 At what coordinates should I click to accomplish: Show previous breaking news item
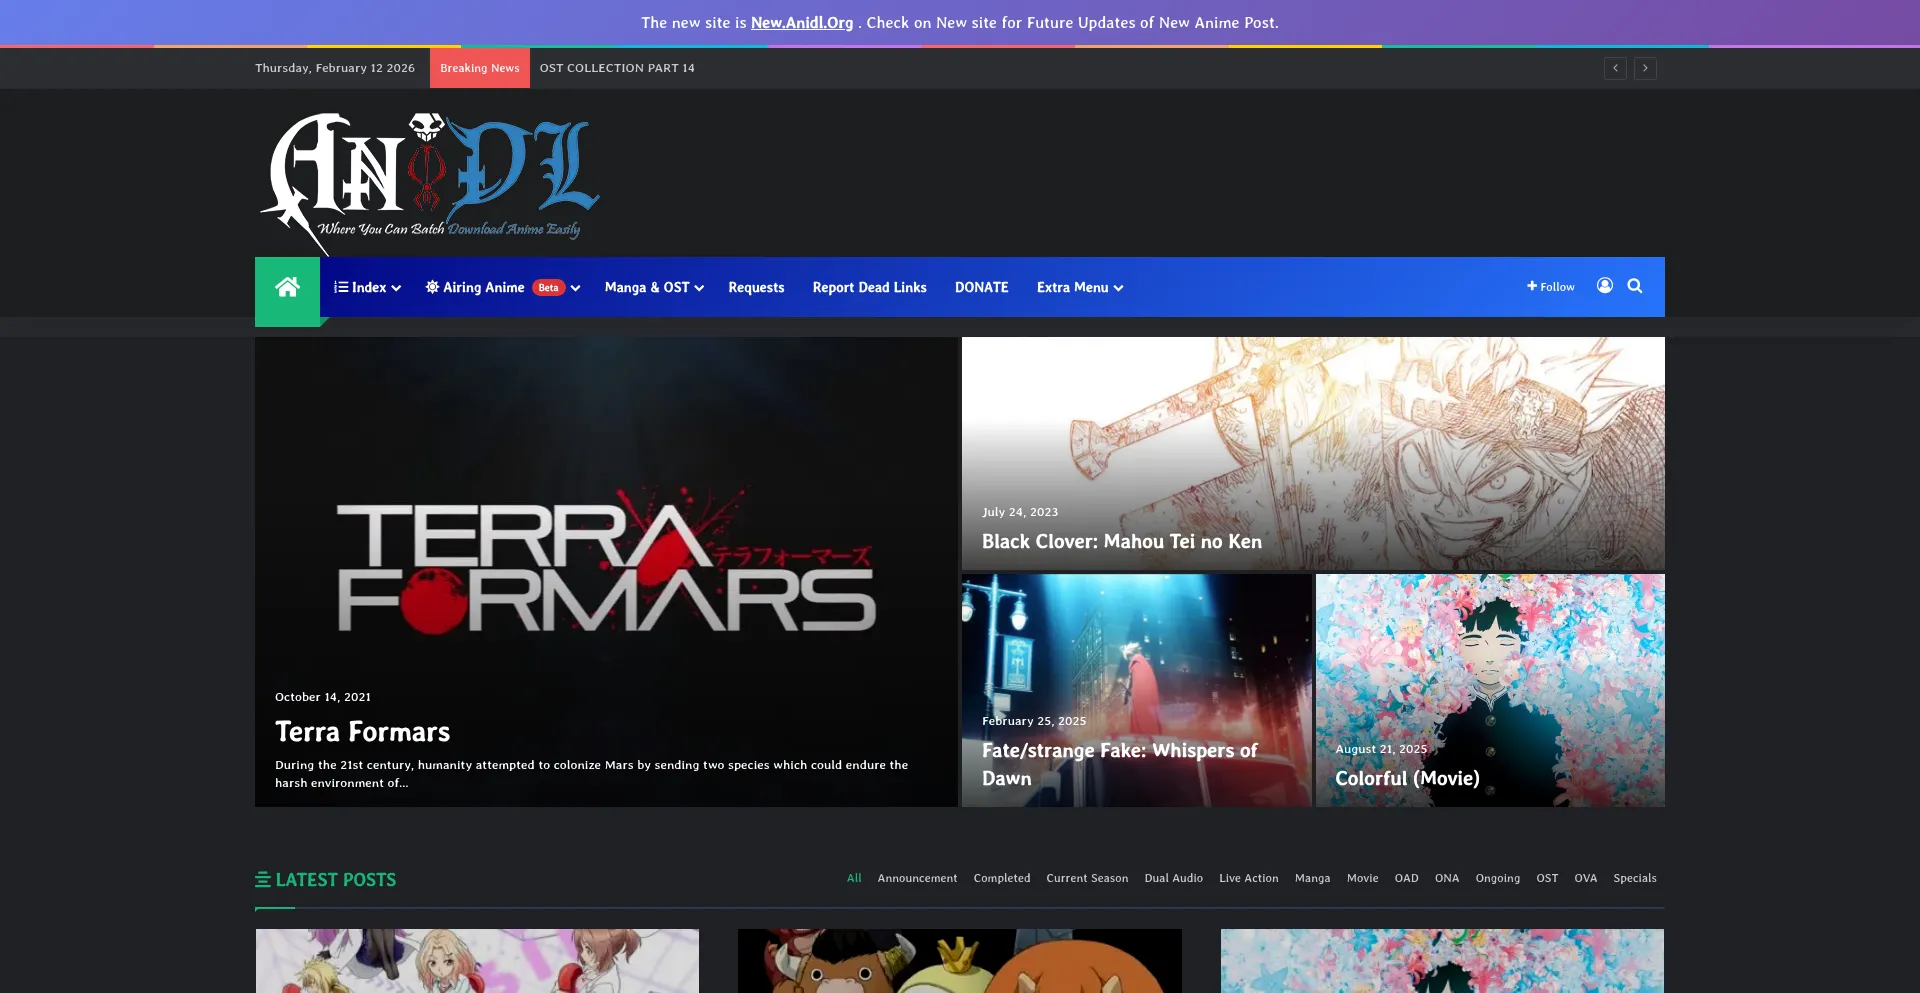tap(1615, 68)
